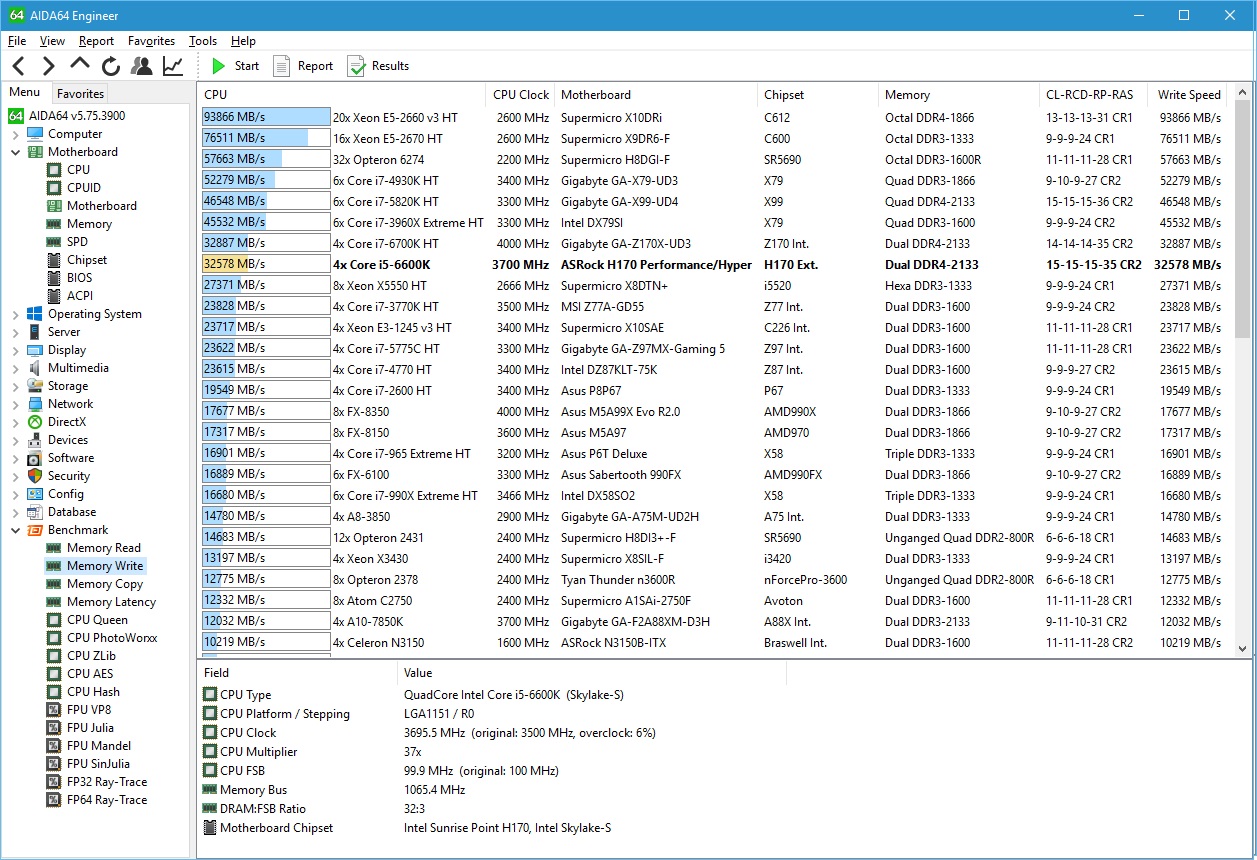Image resolution: width=1257 pixels, height=860 pixels.
Task: Expand the Display tree node
Action: click(x=15, y=350)
